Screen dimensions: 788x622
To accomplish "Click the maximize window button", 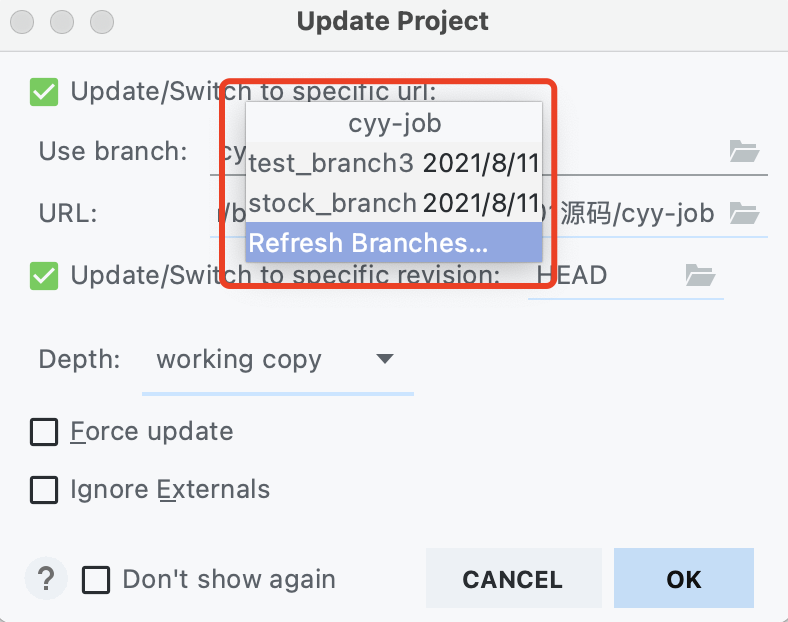I will coord(102,22).
